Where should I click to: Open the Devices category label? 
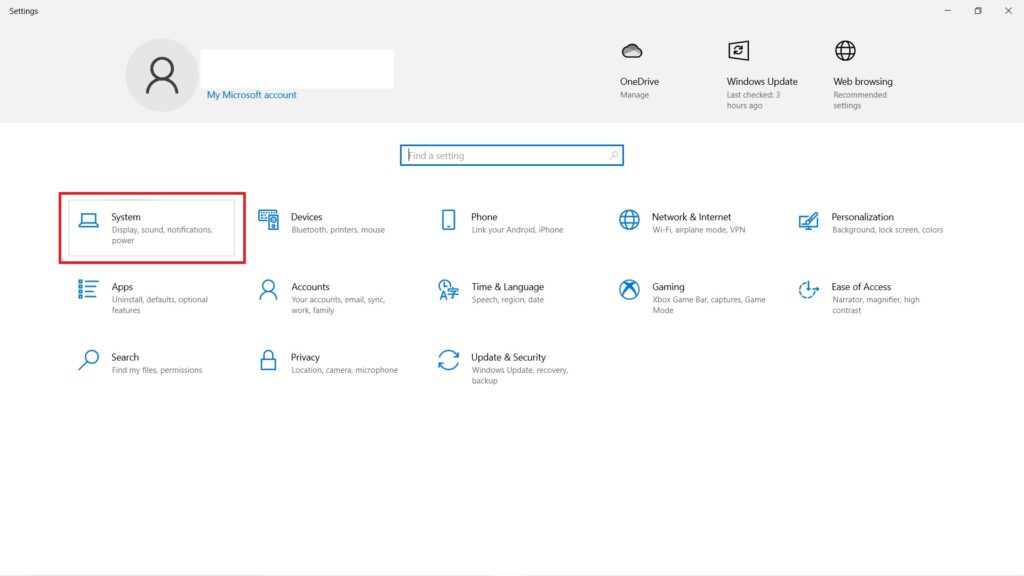[306, 217]
